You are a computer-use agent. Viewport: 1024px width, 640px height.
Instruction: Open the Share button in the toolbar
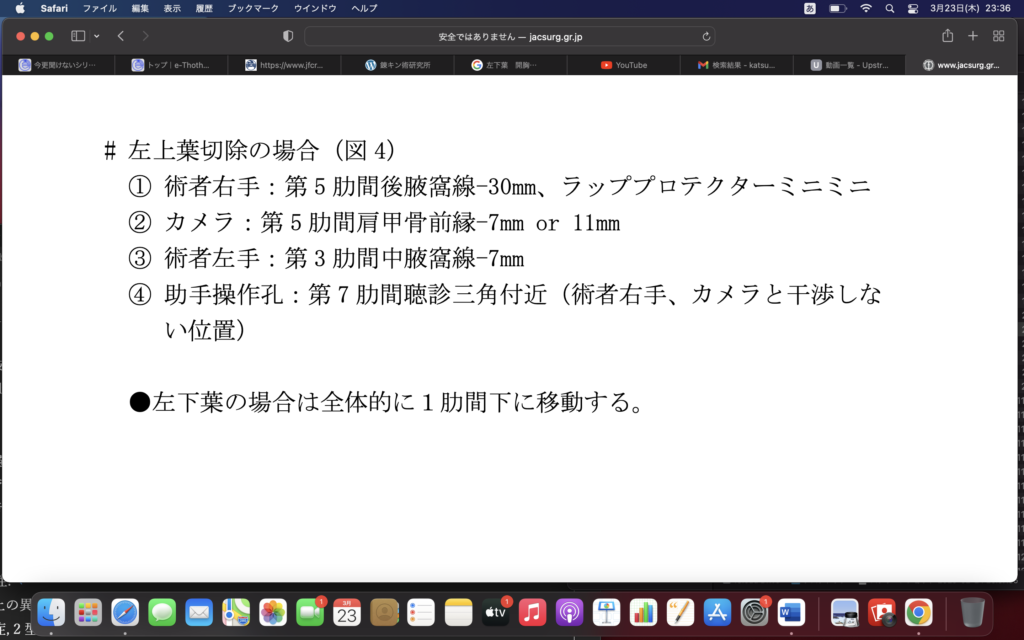pos(947,36)
